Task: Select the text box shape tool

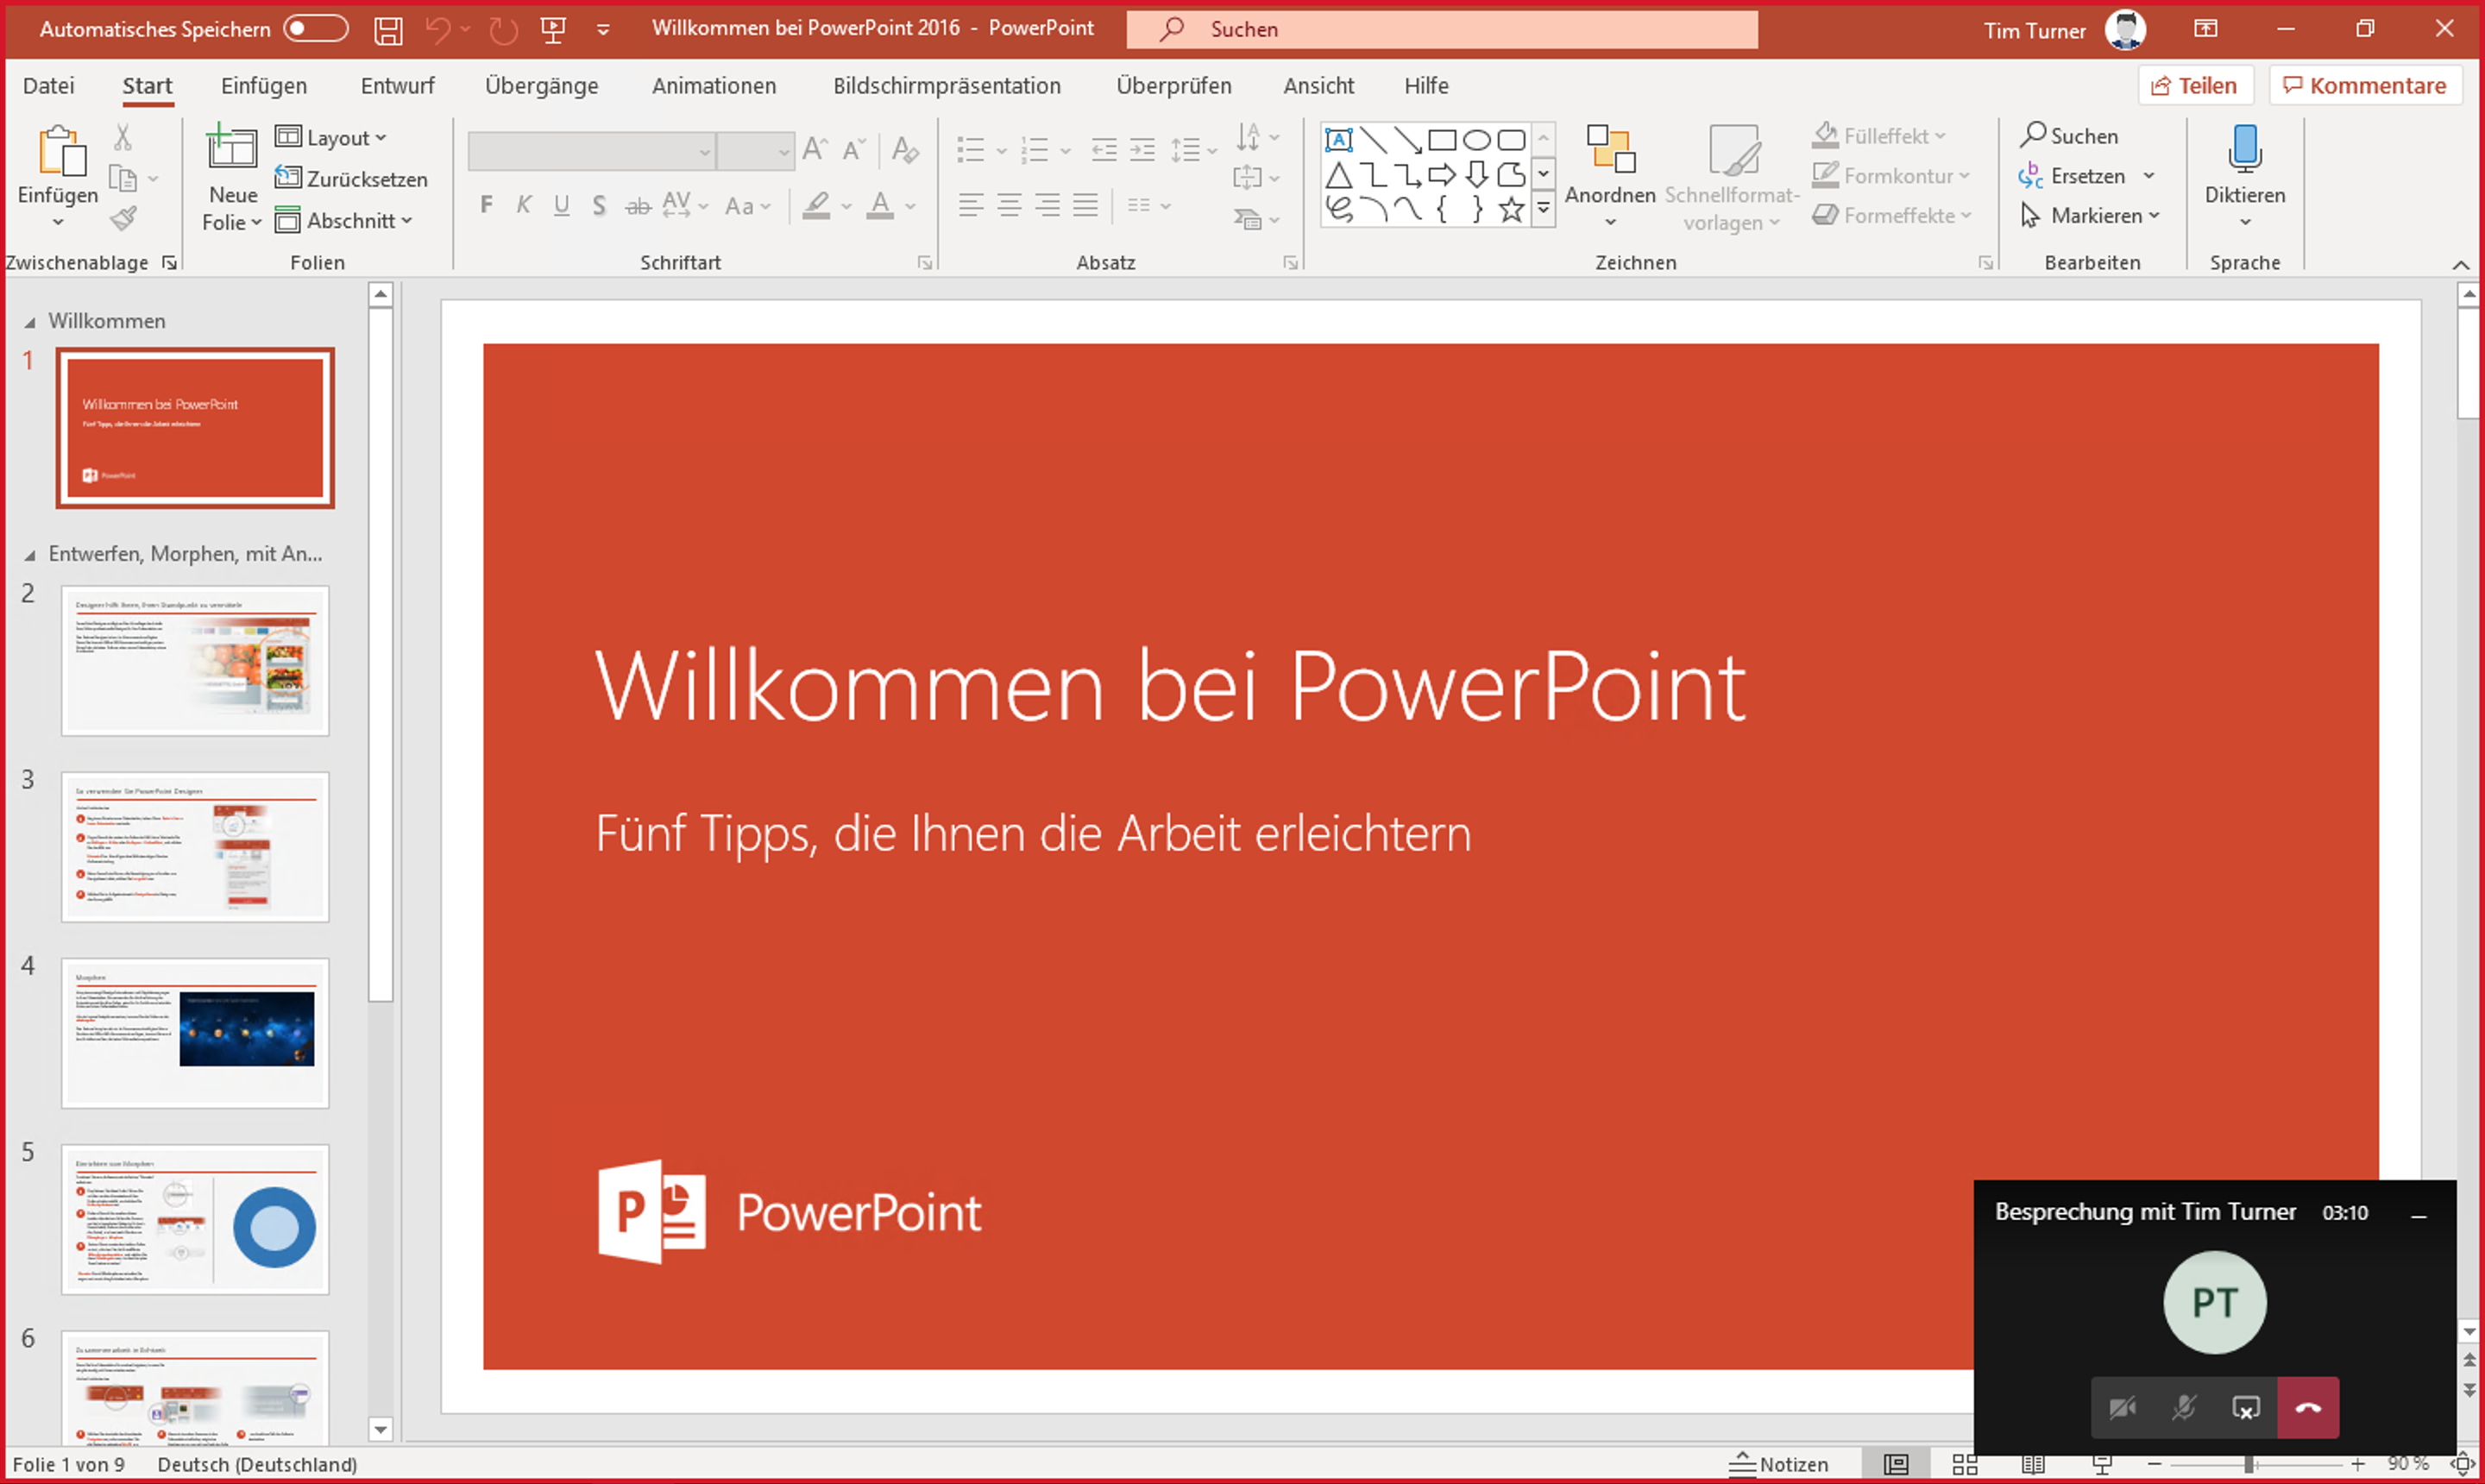Action: click(x=1339, y=140)
